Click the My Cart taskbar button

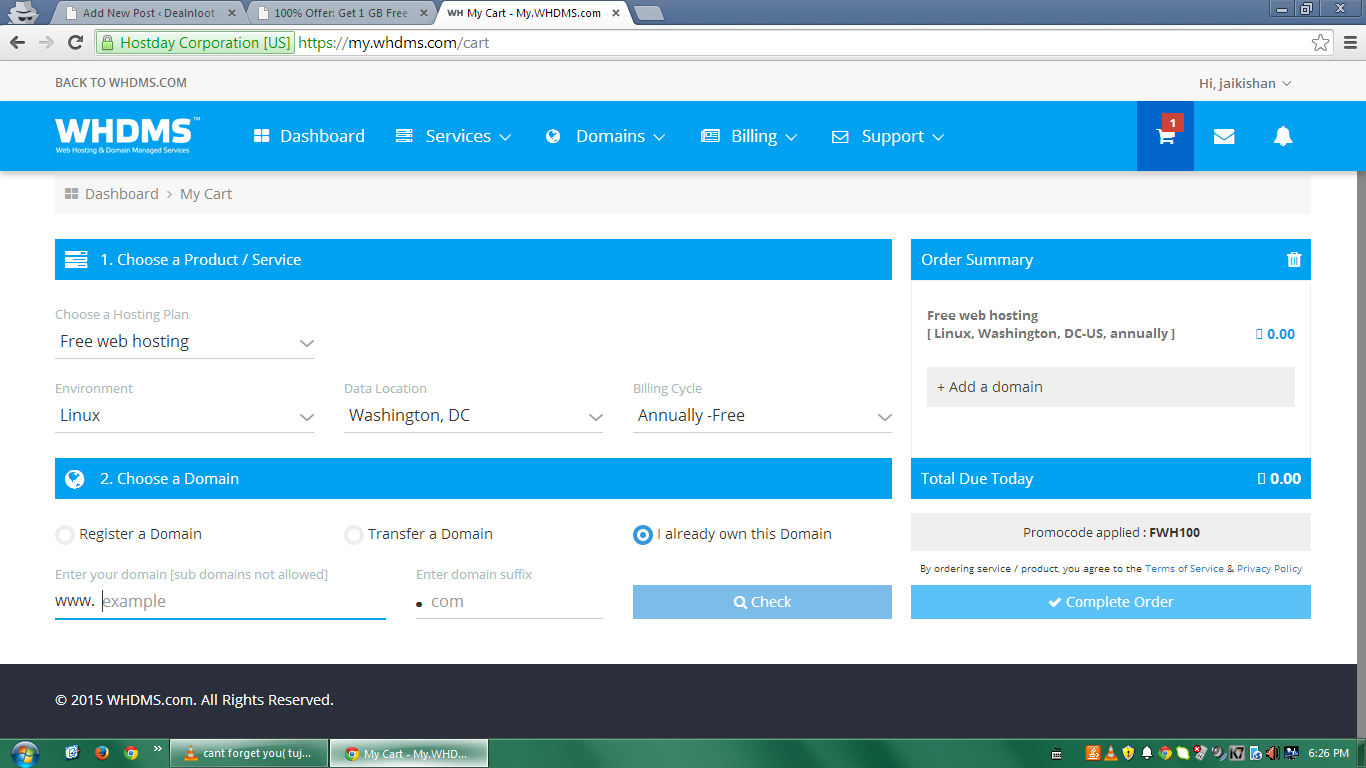[x=410, y=753]
